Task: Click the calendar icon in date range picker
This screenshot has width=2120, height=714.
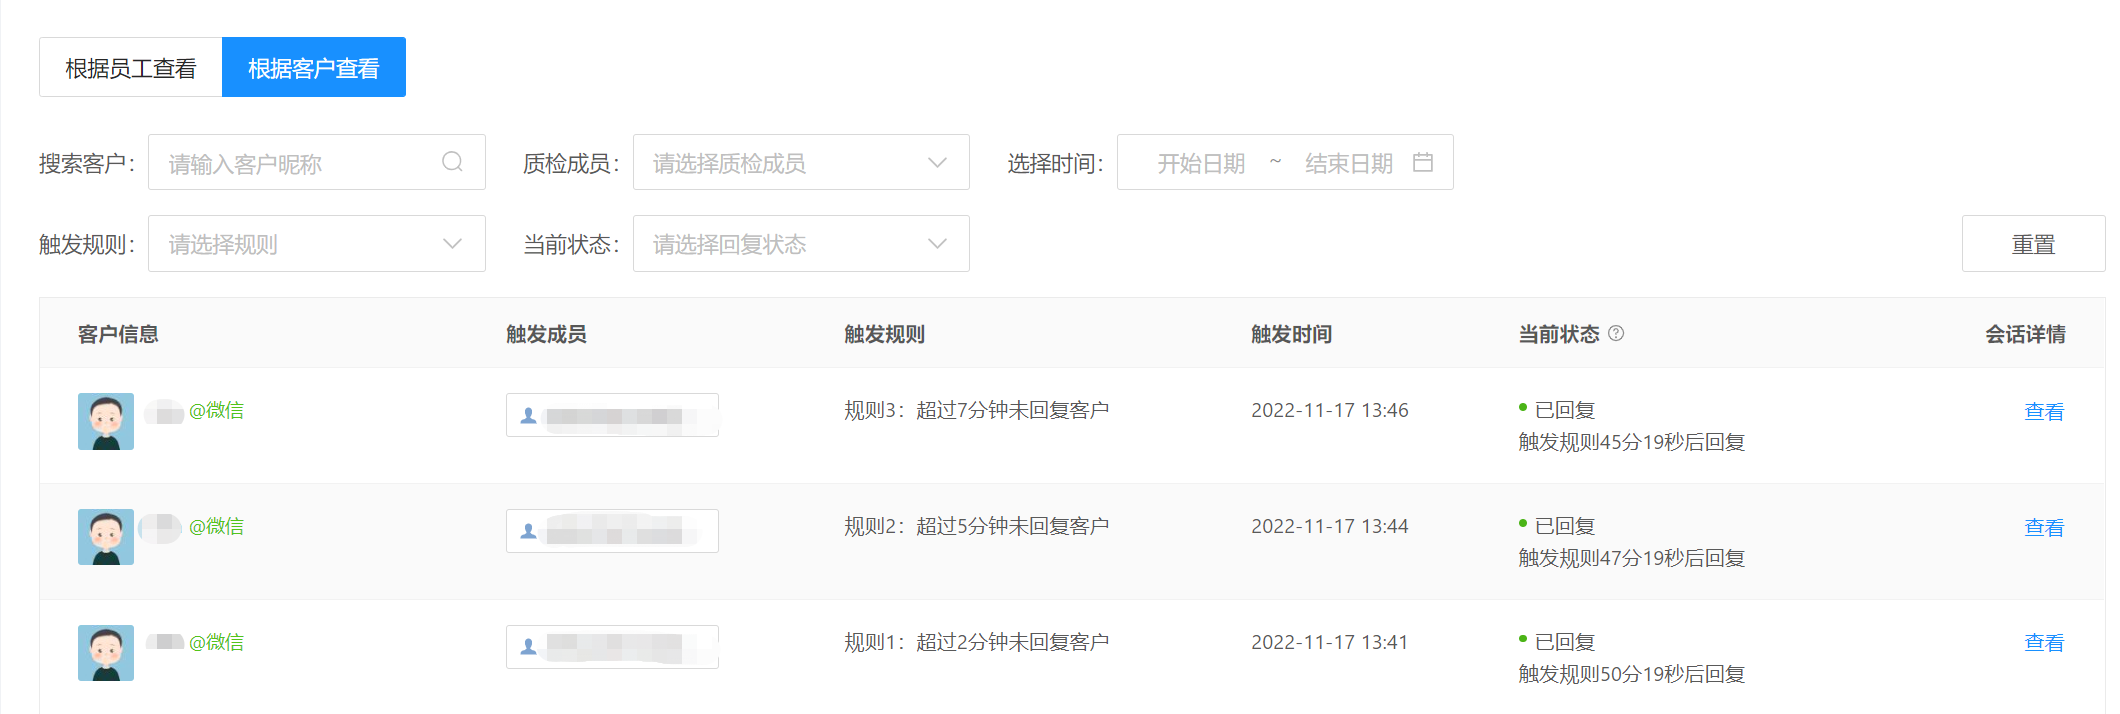Action: (x=1423, y=162)
